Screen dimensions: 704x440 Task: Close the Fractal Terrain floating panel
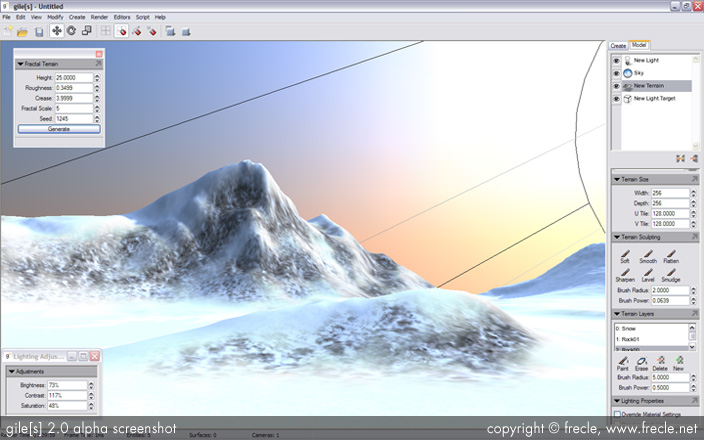coord(99,54)
